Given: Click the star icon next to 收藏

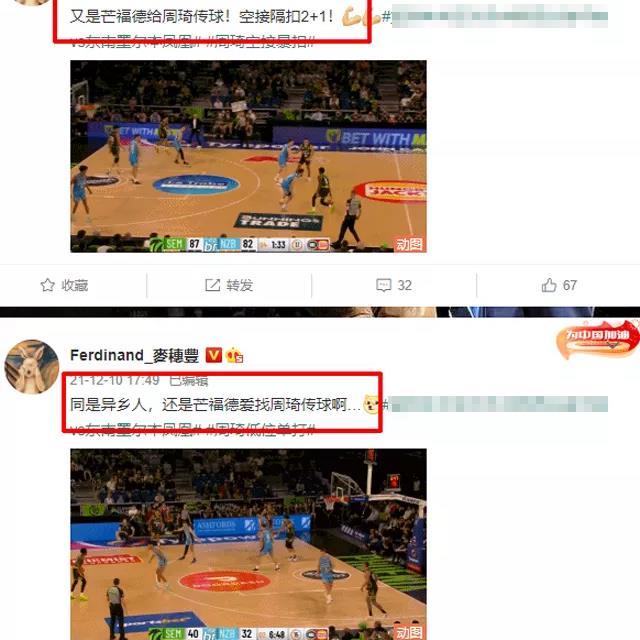Looking at the screenshot, I should 47,285.
